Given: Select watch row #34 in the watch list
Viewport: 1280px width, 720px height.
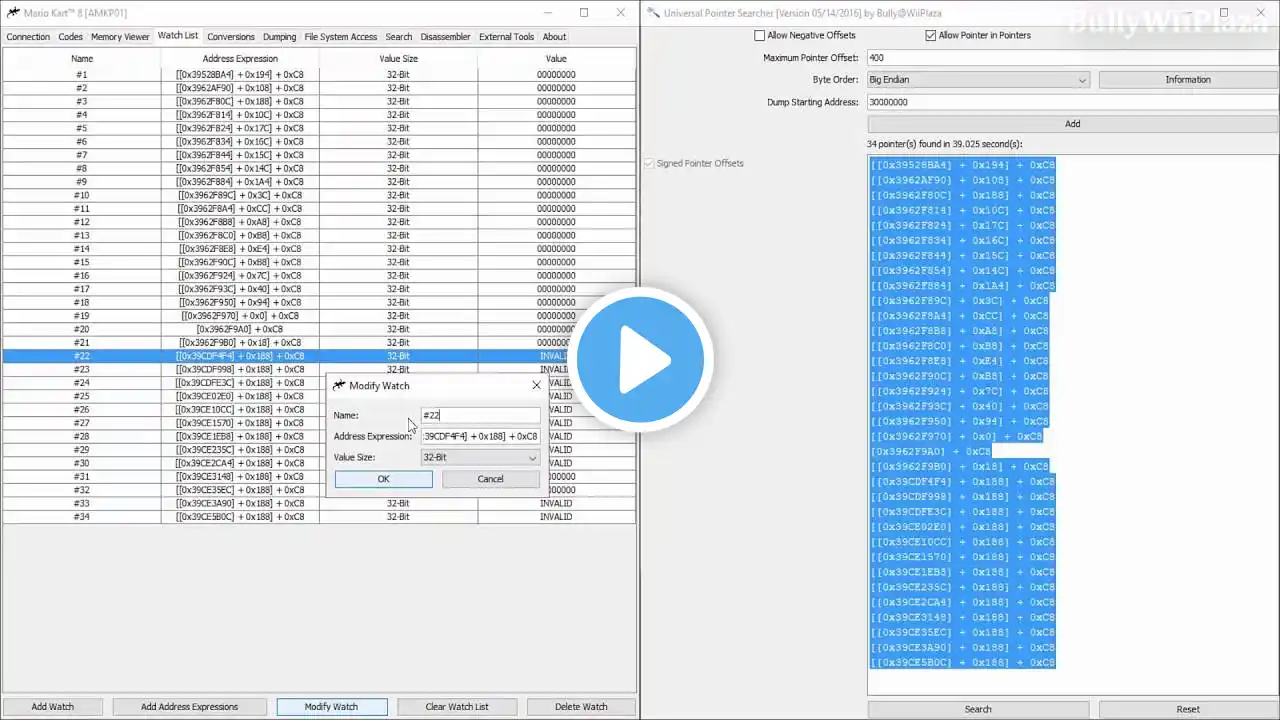Looking at the screenshot, I should click(319, 517).
